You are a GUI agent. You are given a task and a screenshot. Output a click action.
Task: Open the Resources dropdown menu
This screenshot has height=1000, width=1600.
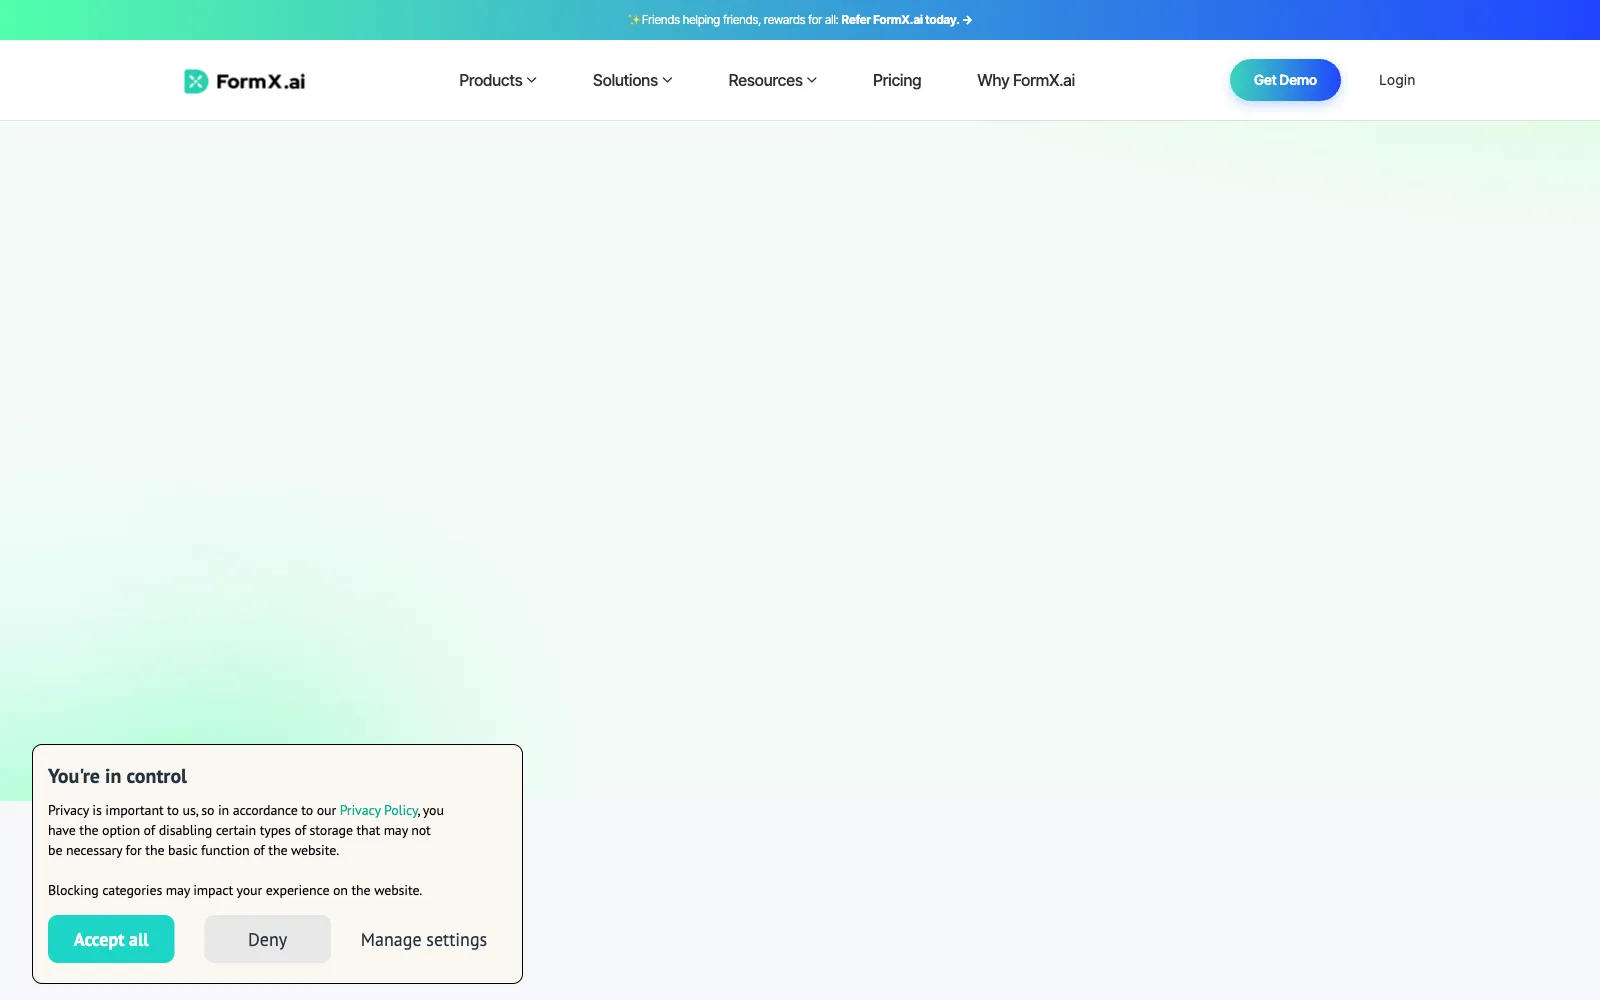point(772,80)
